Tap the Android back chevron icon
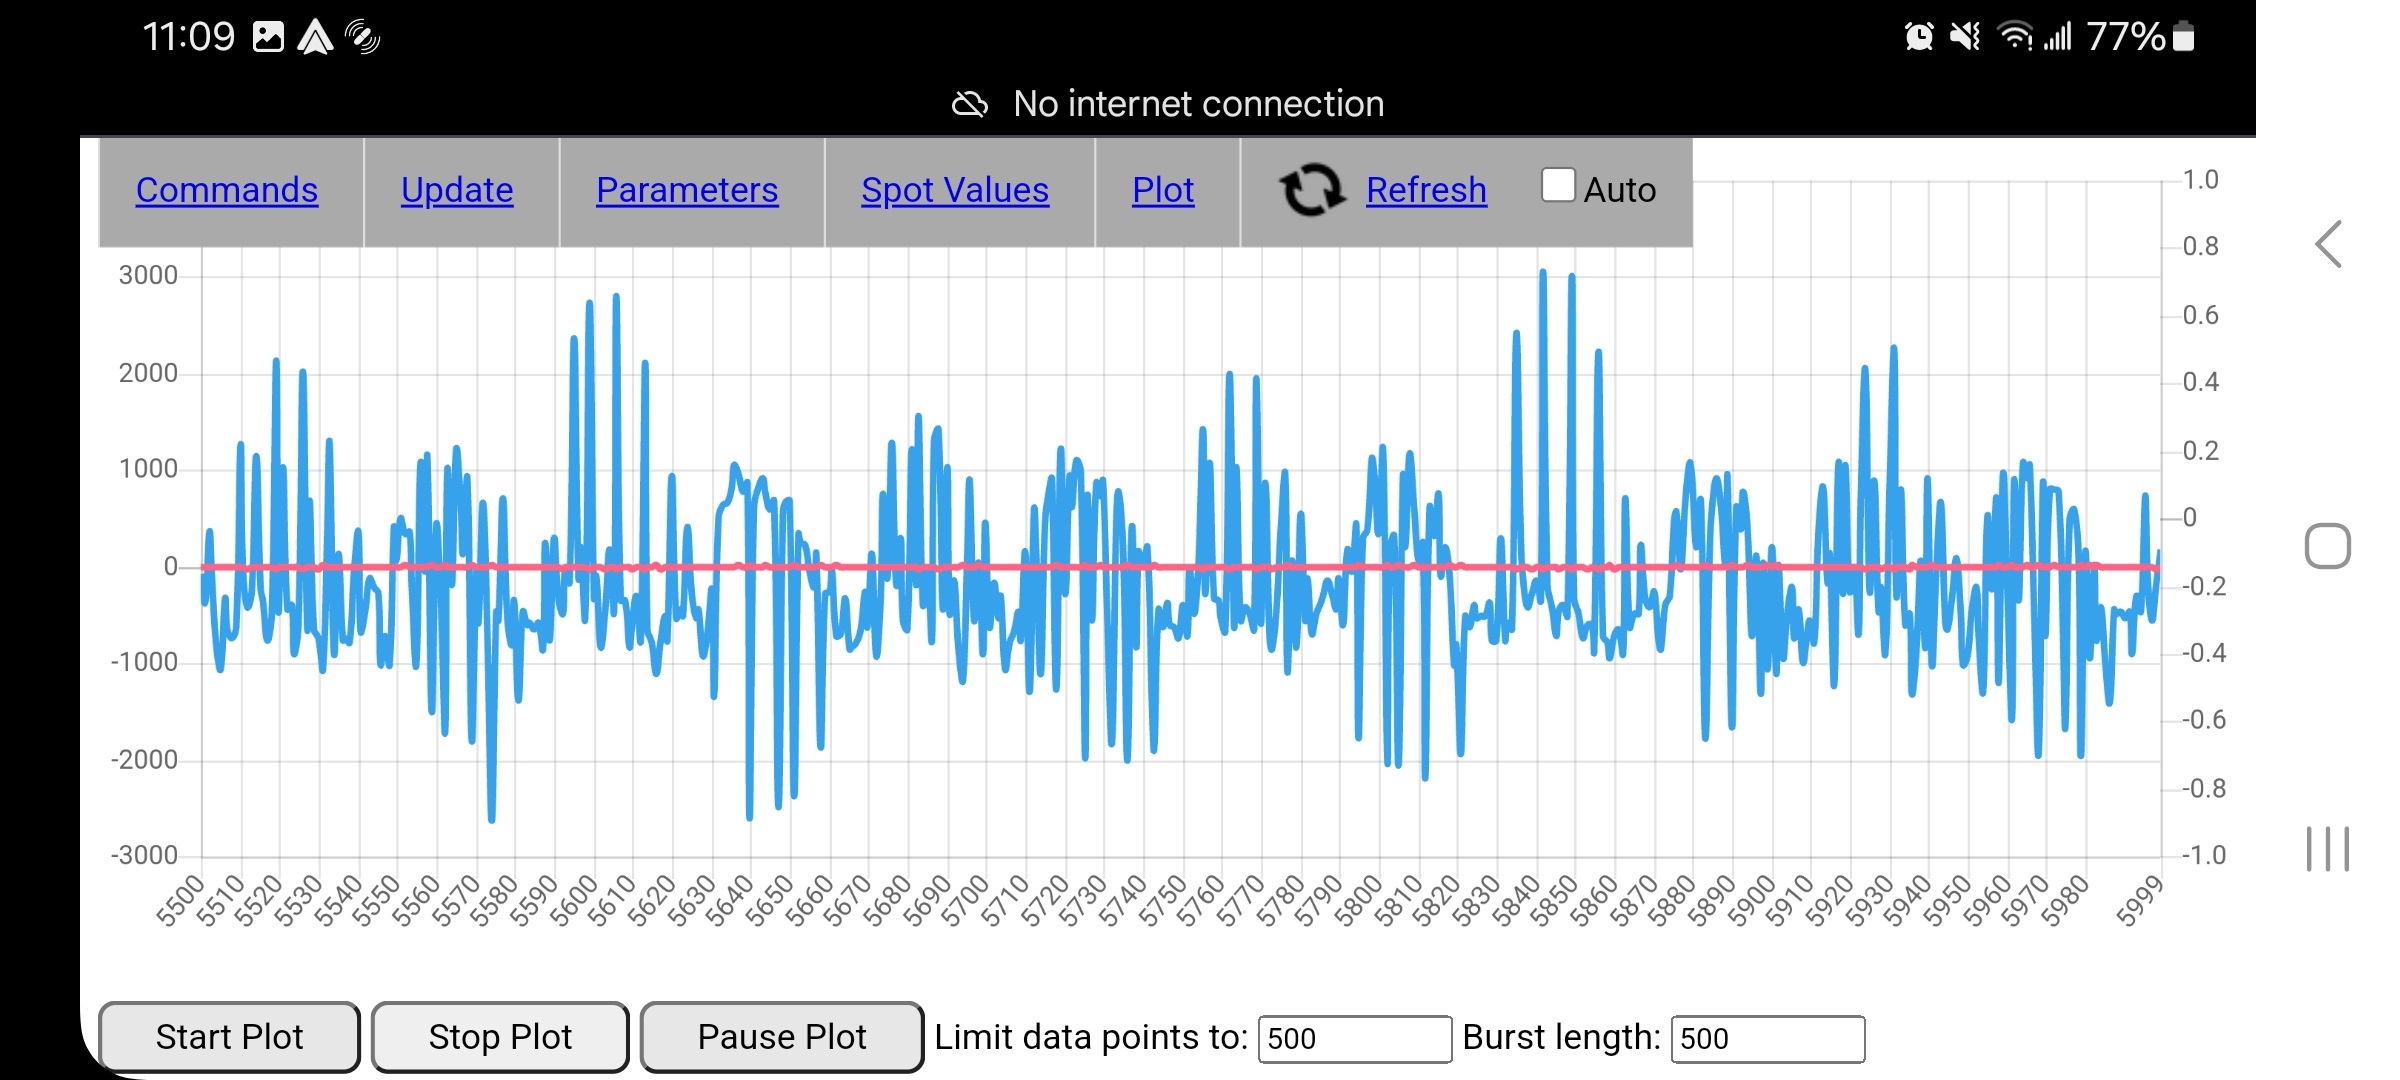This screenshot has width=2400, height=1080. click(x=2329, y=244)
